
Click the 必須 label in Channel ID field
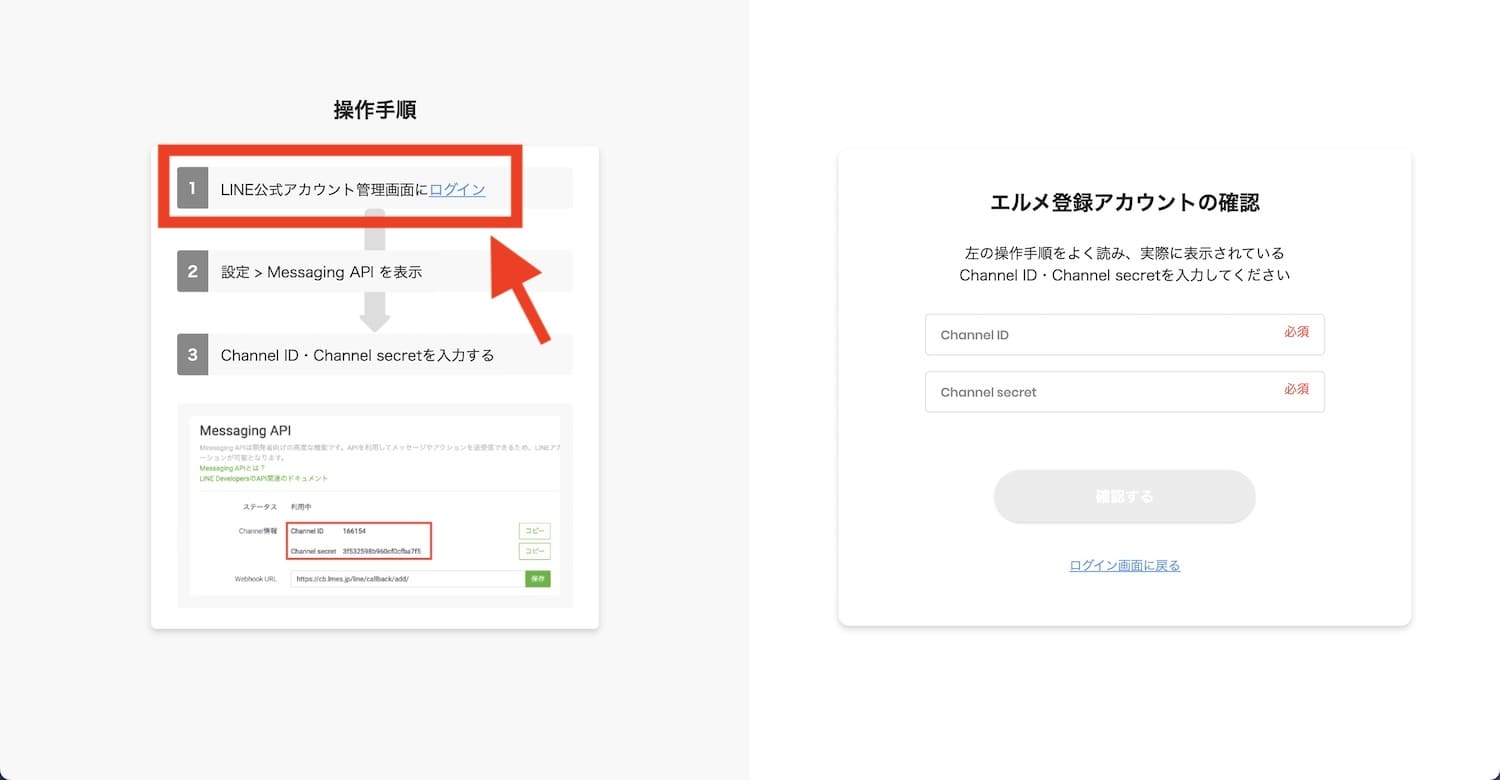pos(1297,332)
